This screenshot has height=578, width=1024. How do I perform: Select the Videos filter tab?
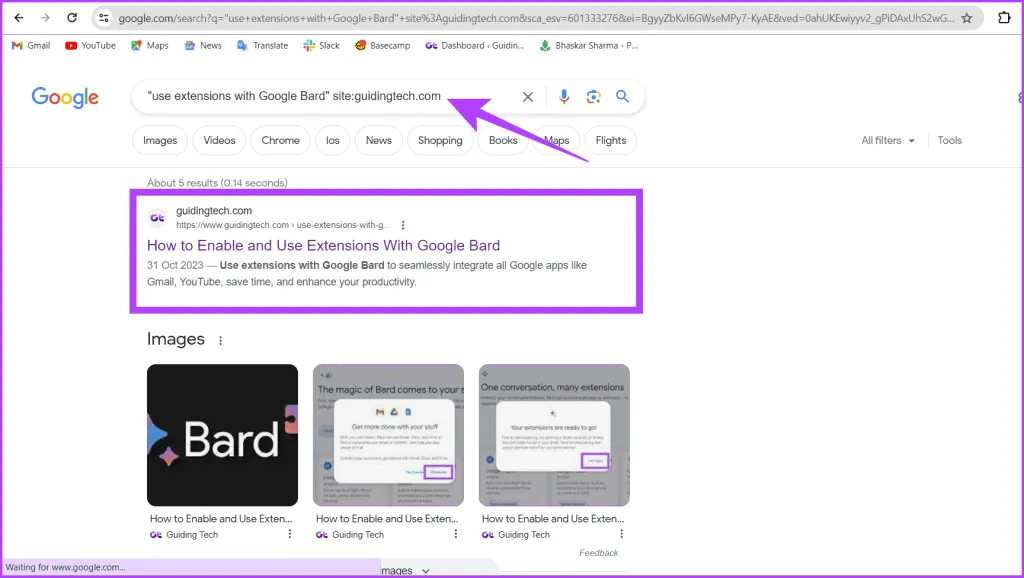click(219, 141)
